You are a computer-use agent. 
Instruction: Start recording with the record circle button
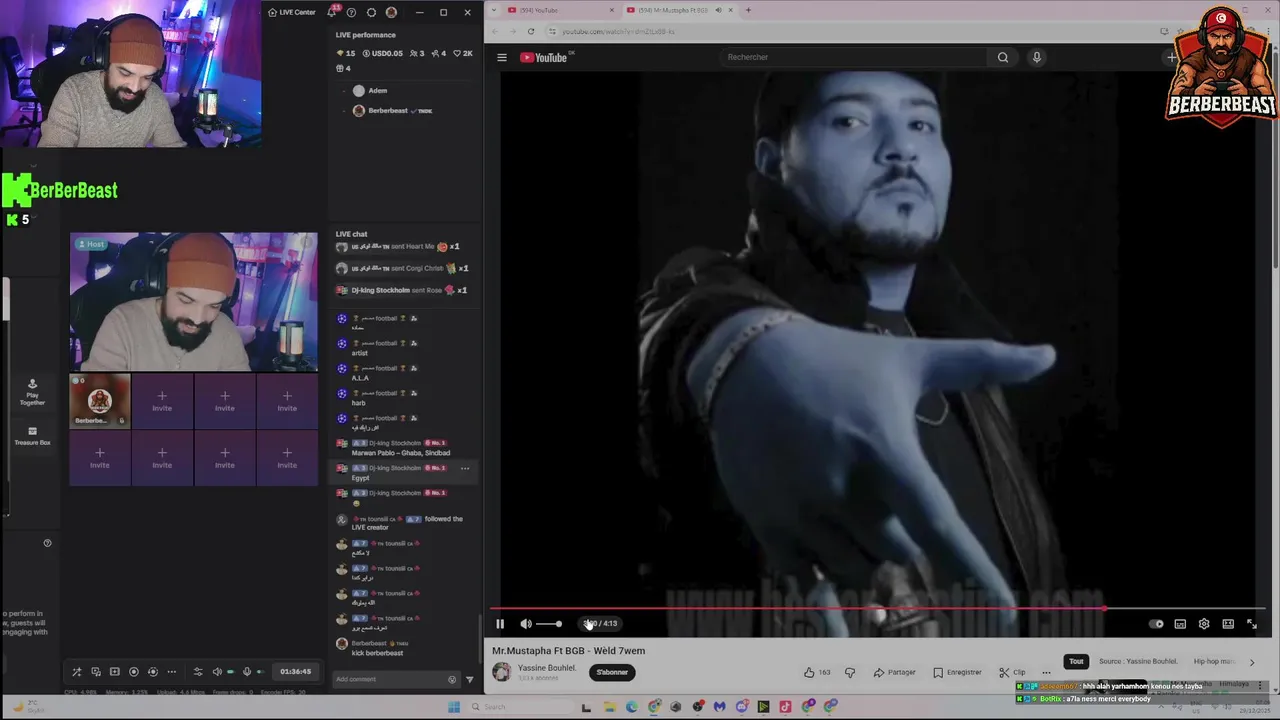point(133,672)
